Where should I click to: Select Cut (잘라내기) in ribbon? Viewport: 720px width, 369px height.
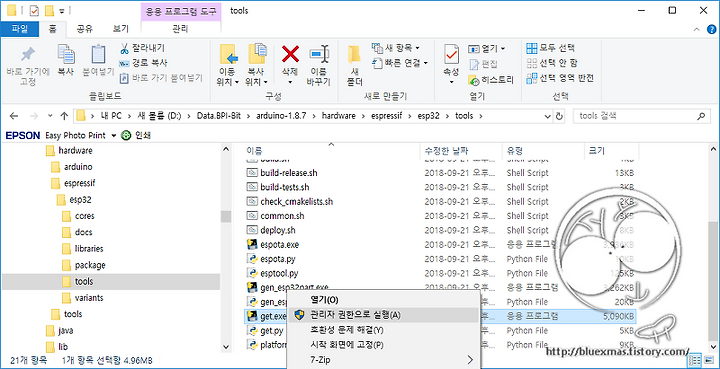(x=142, y=48)
